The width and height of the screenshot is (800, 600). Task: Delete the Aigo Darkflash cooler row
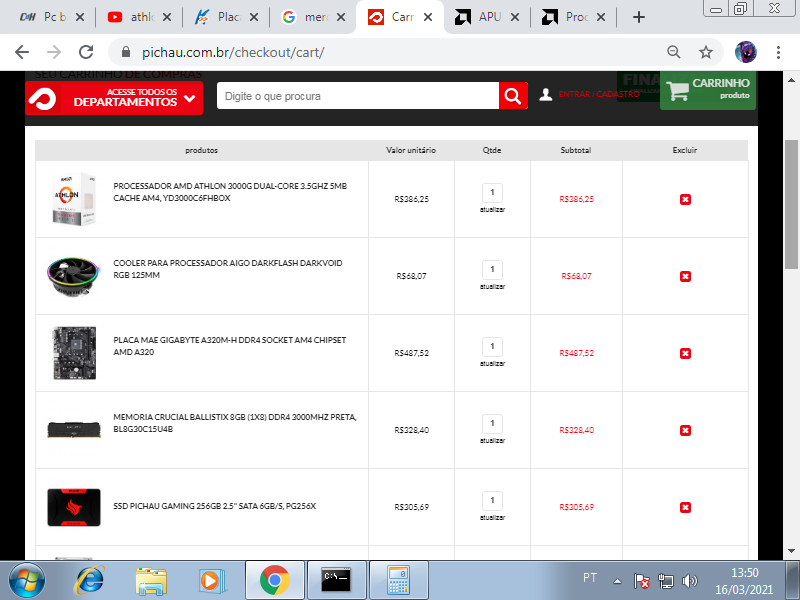(x=685, y=277)
